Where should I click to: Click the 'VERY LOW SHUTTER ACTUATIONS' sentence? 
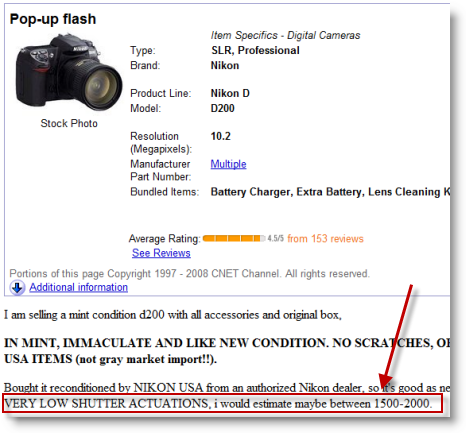pyautogui.click(x=218, y=404)
